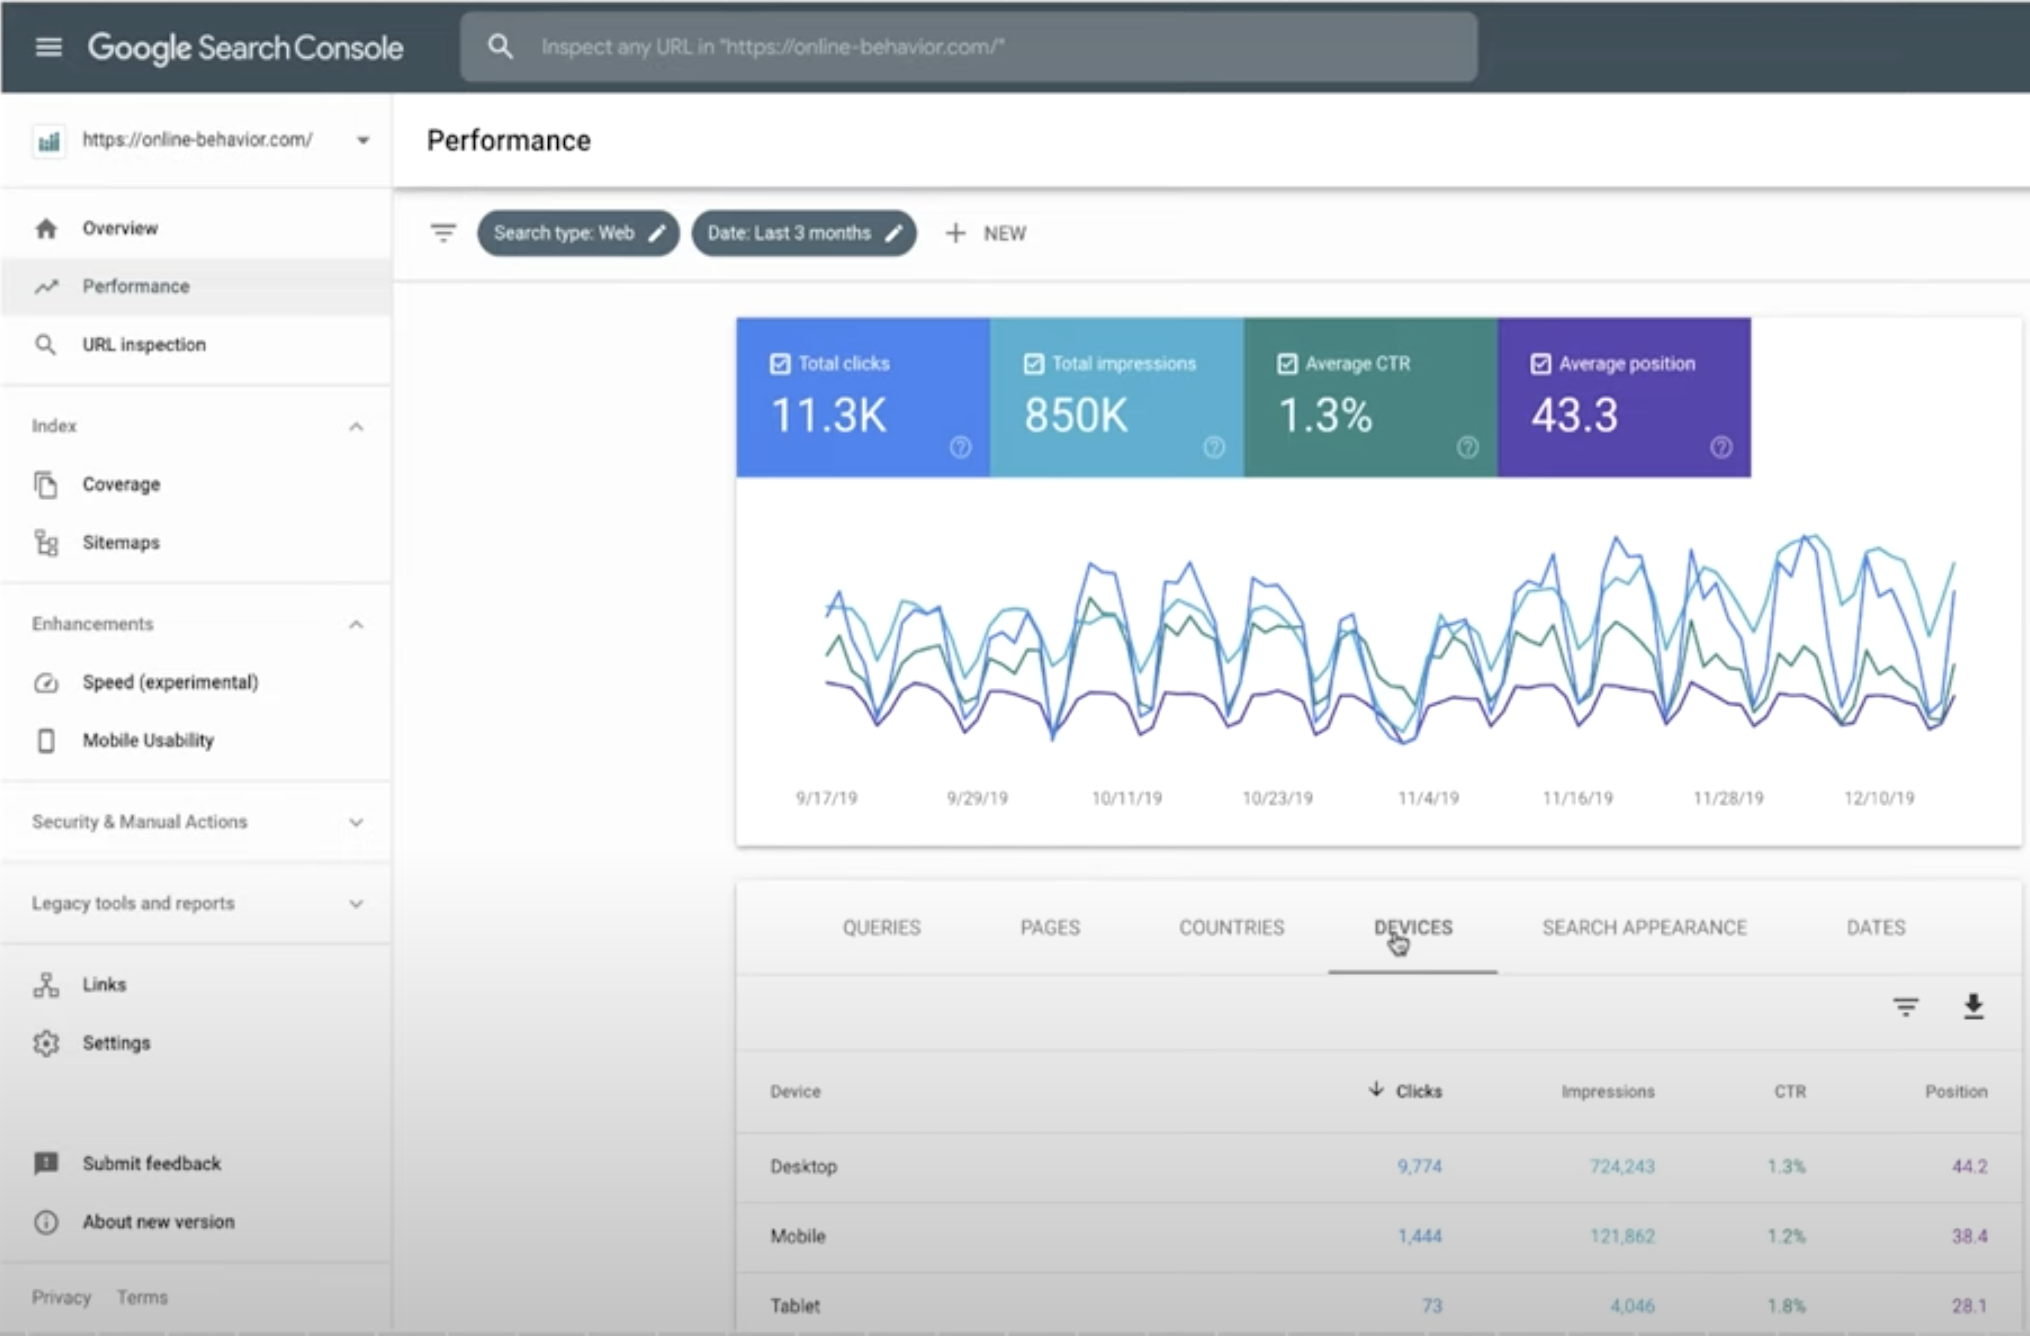Image resolution: width=2030 pixels, height=1336 pixels.
Task: Click the Google Search Console logo
Action: tap(245, 47)
